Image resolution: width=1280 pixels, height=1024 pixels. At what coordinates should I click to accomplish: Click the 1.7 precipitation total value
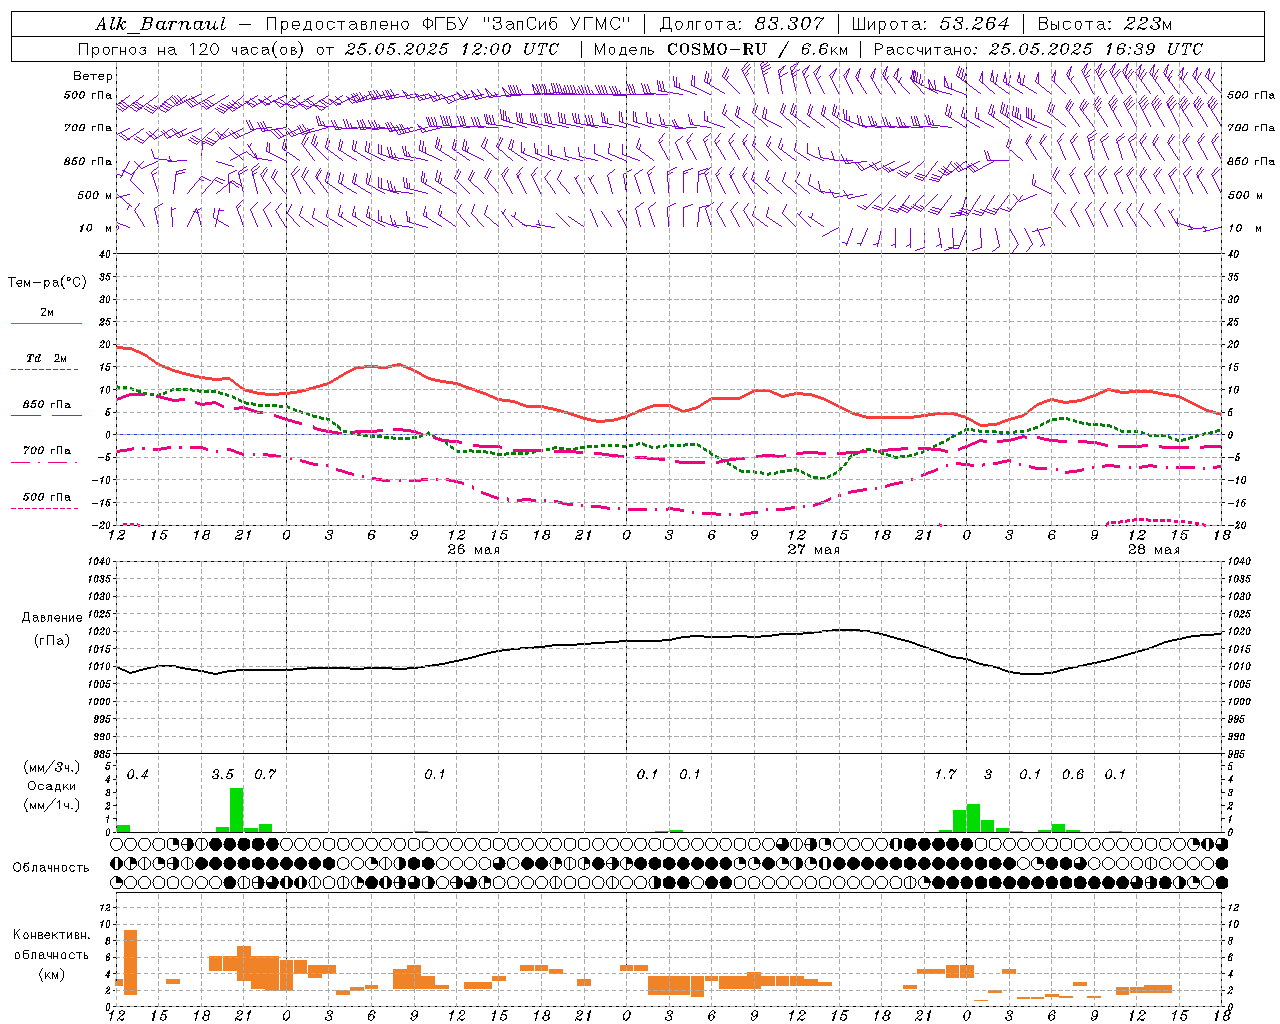coord(945,775)
